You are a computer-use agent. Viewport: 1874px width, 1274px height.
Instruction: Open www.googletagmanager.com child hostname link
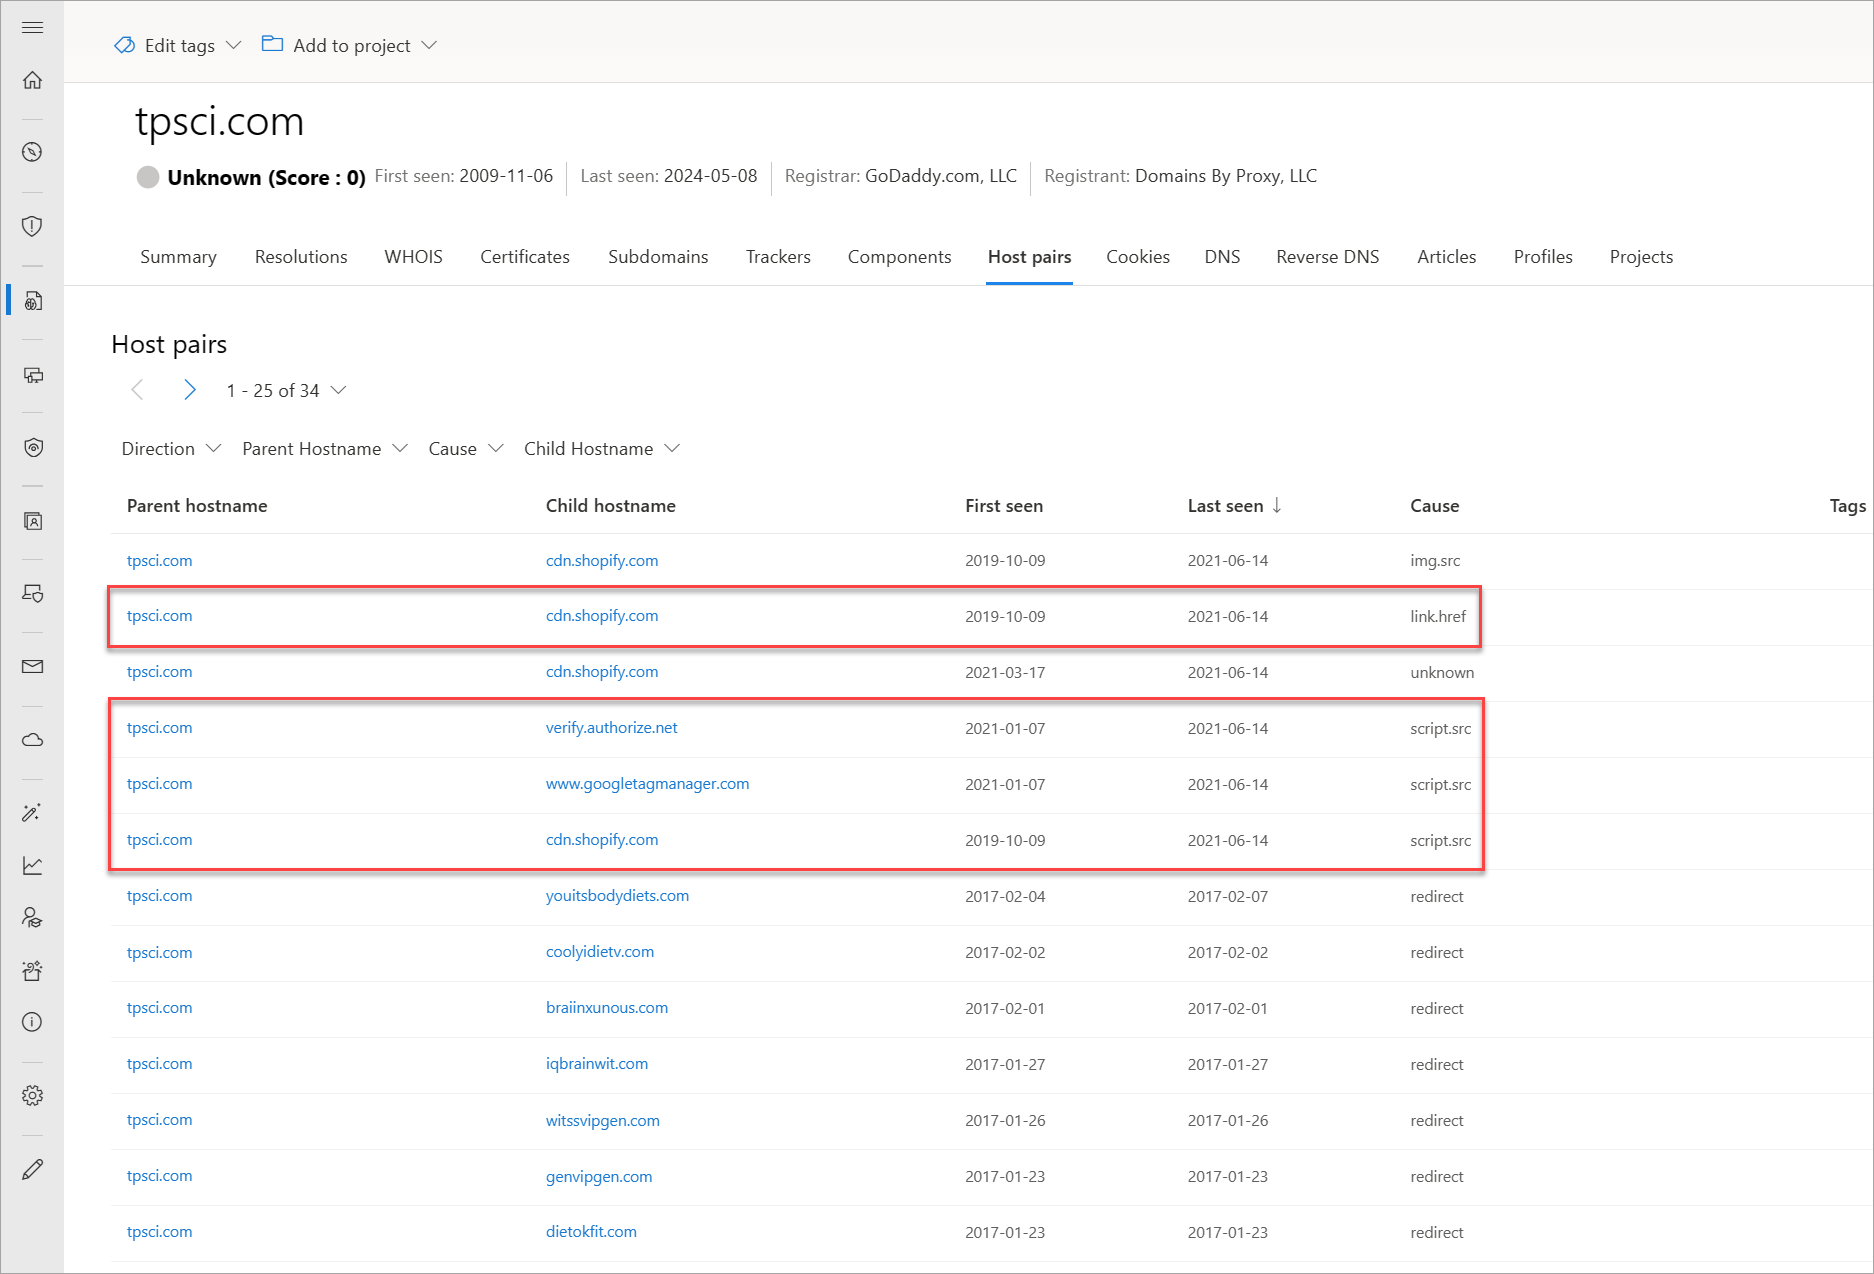click(x=647, y=784)
